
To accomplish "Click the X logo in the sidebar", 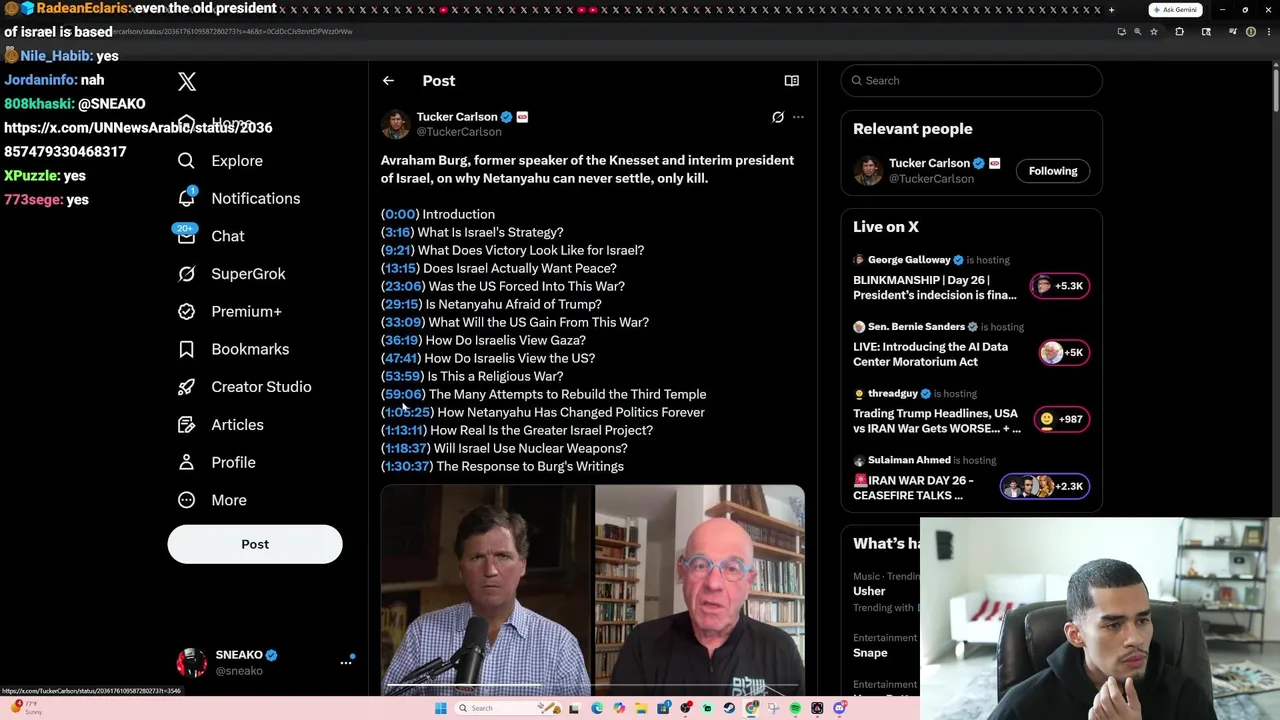I will point(187,81).
